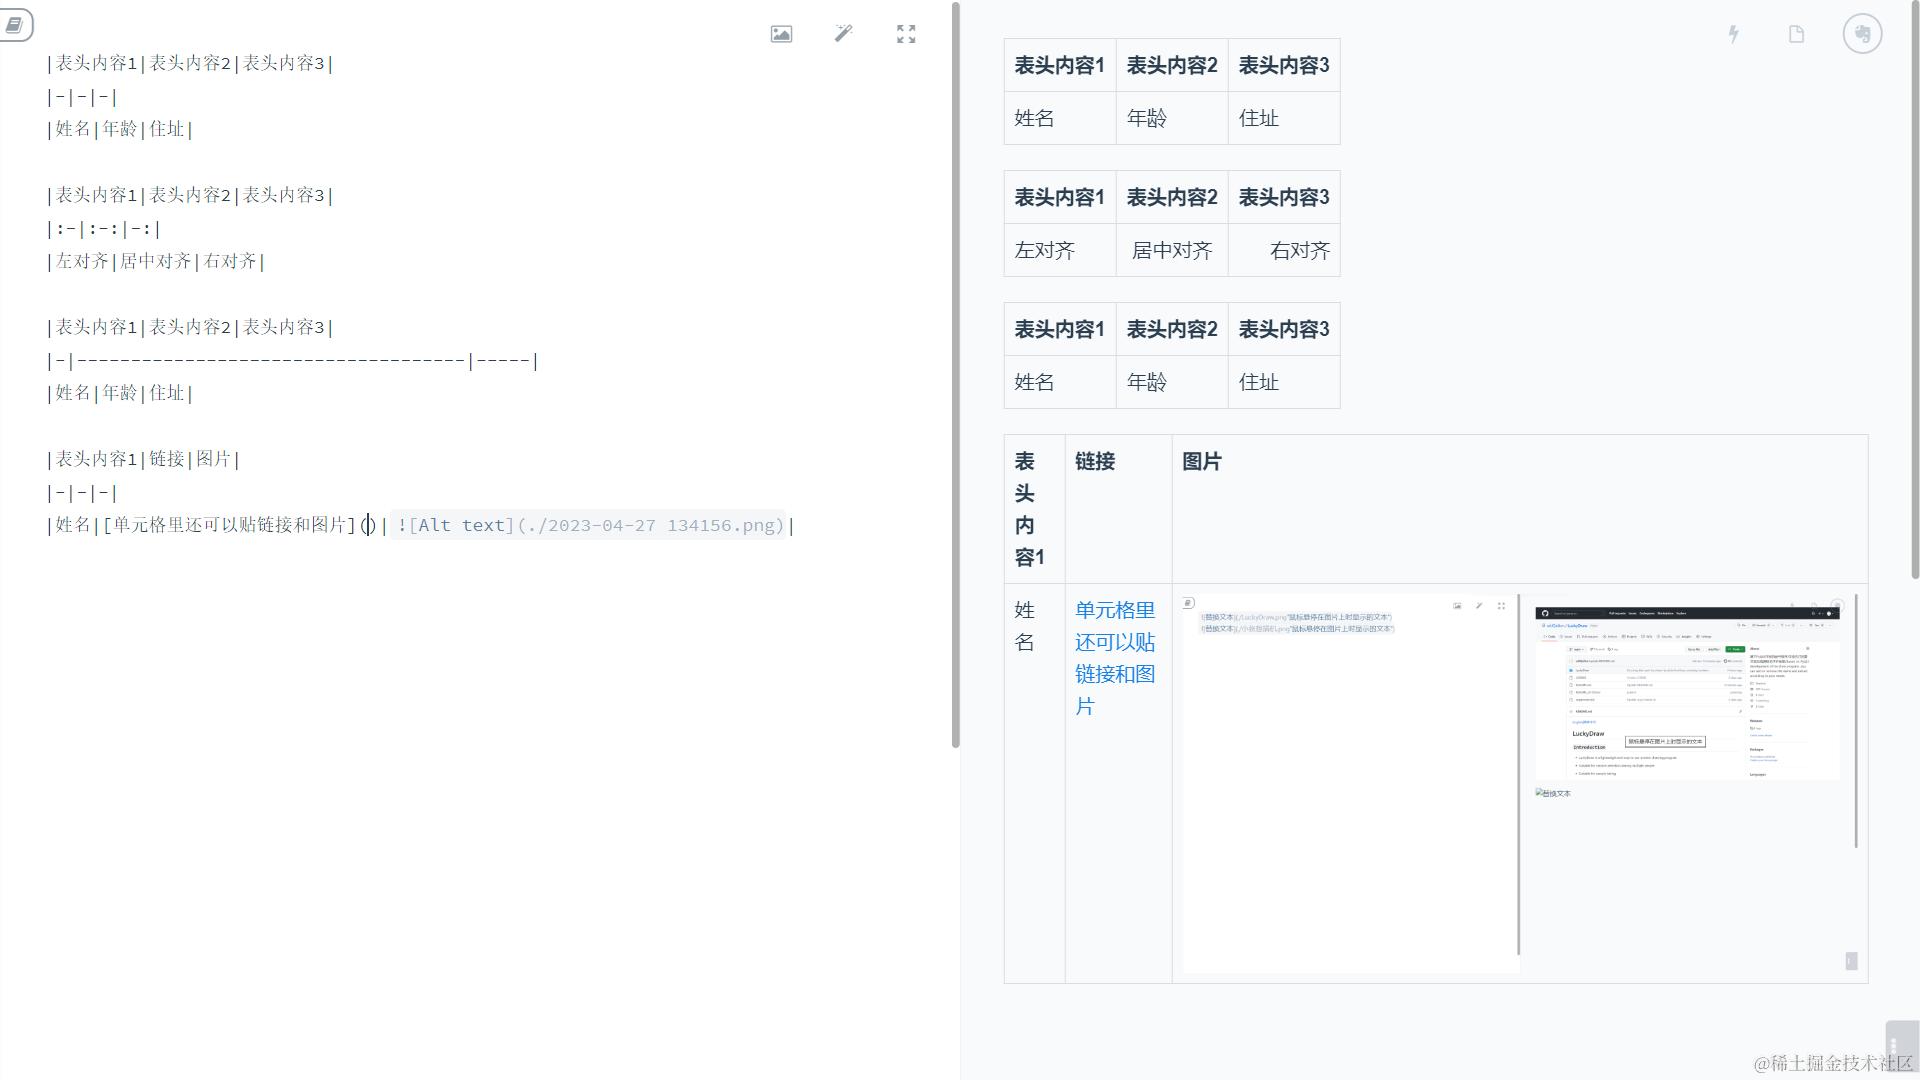
Task: Click the Evernote account icon top right
Action: (x=1862, y=33)
